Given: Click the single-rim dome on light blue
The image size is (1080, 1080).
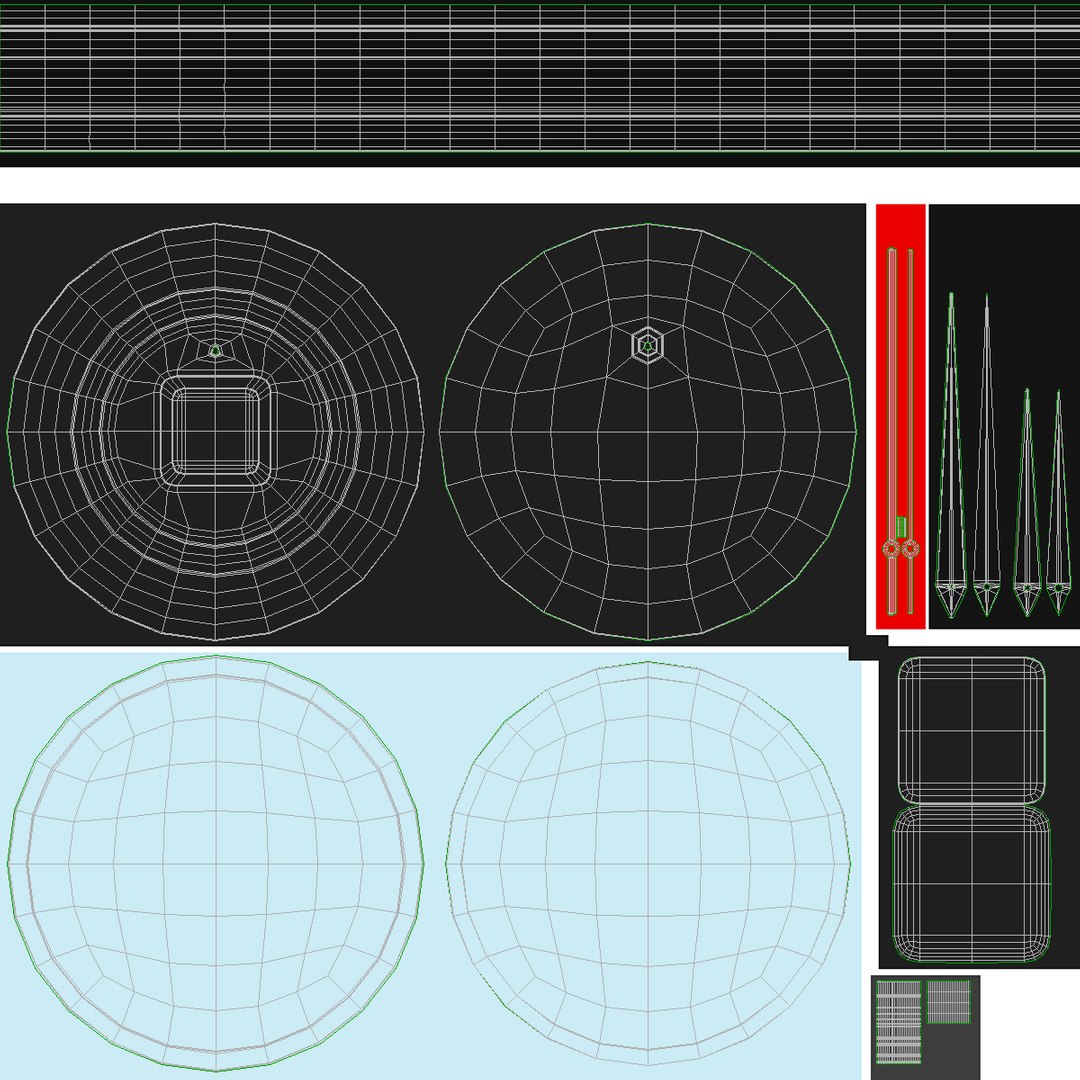Looking at the screenshot, I should [647, 864].
